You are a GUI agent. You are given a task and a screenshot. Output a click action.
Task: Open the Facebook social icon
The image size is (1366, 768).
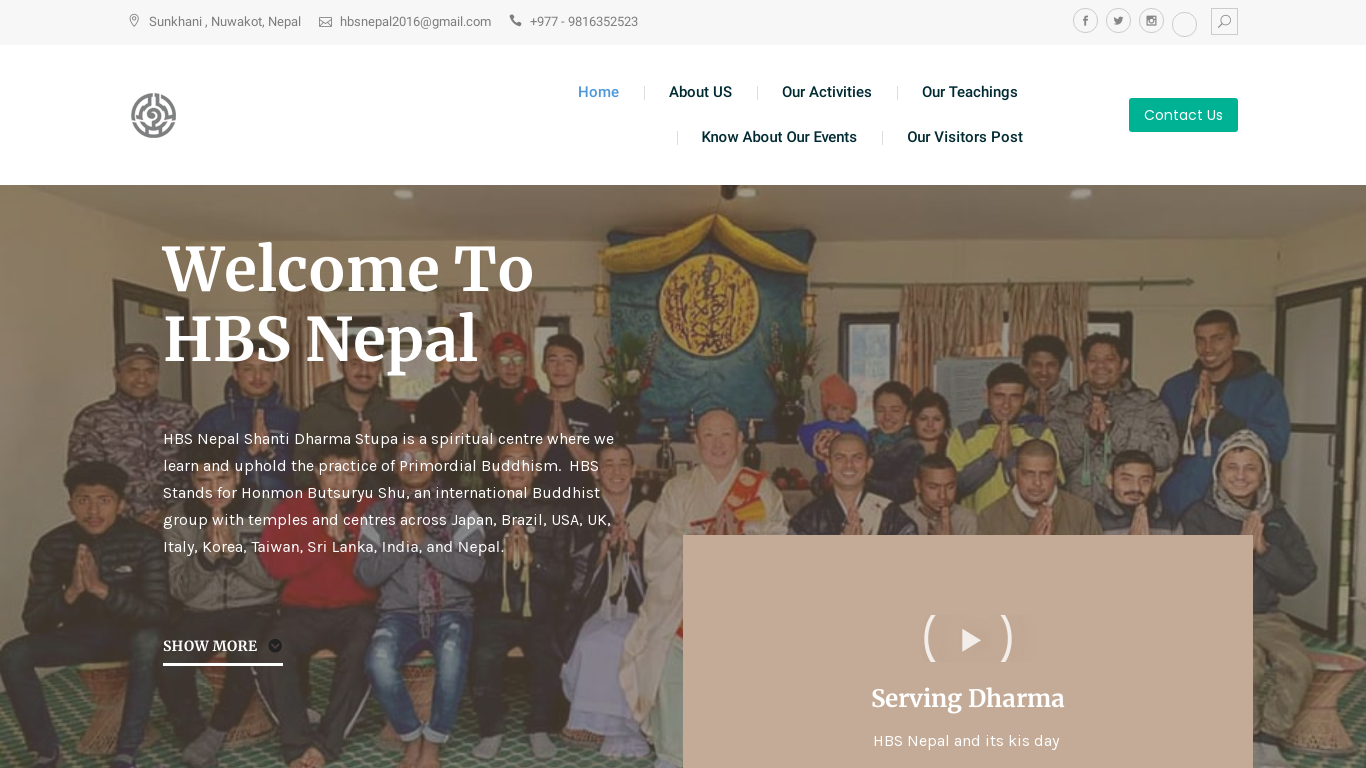1085,20
